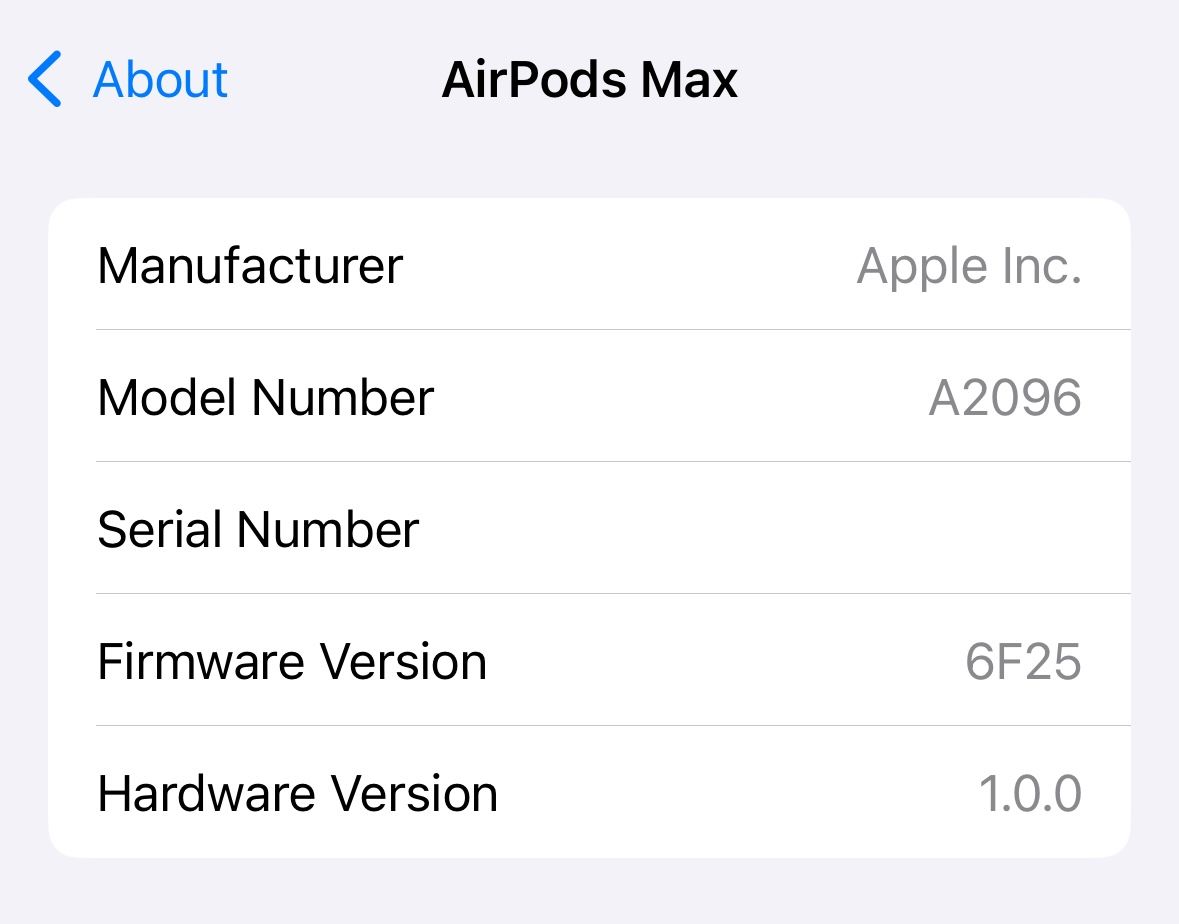Go back to the About screen

(x=160, y=80)
